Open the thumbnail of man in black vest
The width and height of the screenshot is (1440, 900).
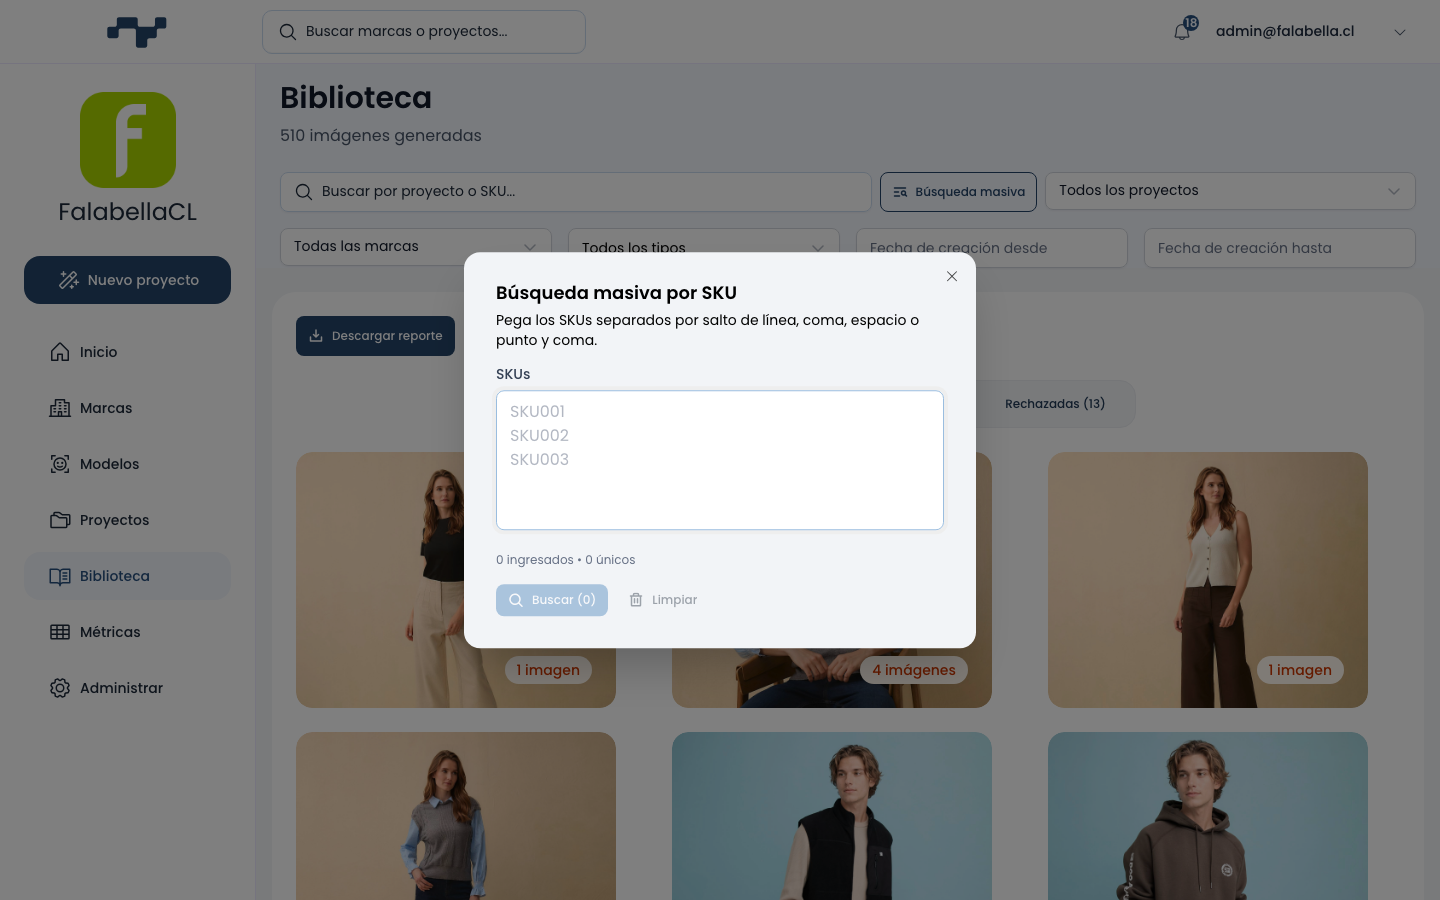pos(832,816)
